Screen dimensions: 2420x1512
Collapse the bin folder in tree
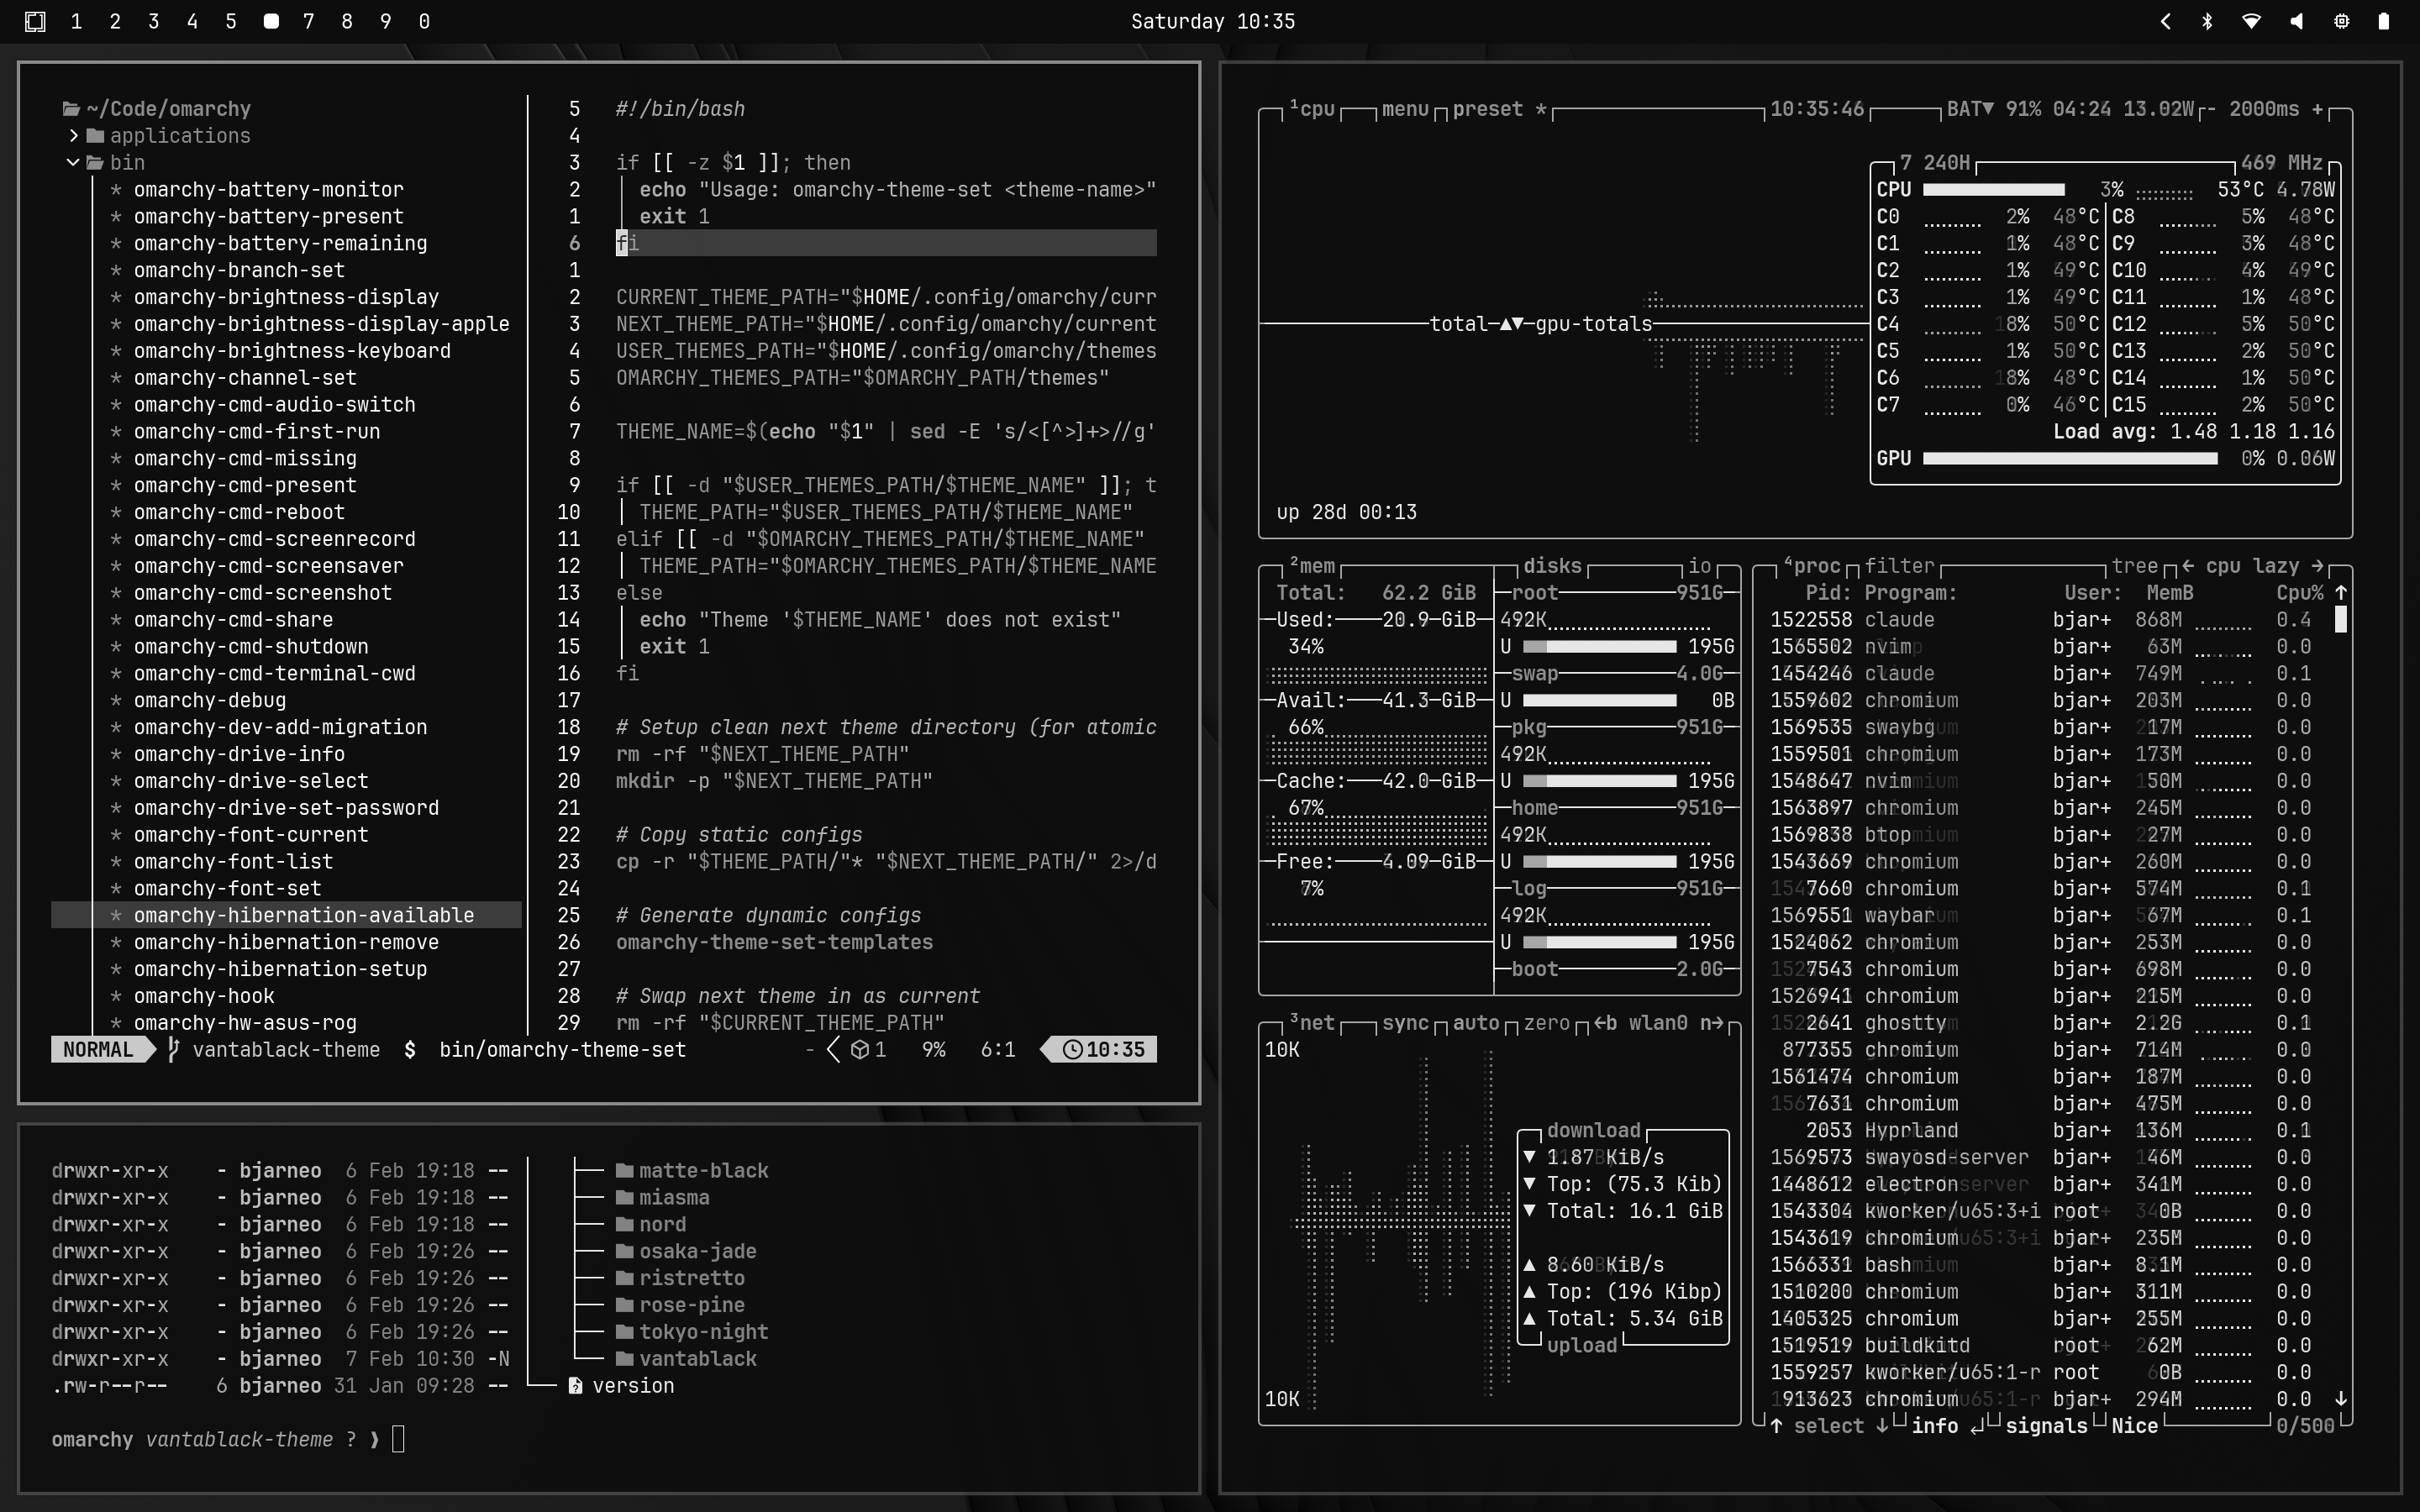(x=73, y=163)
